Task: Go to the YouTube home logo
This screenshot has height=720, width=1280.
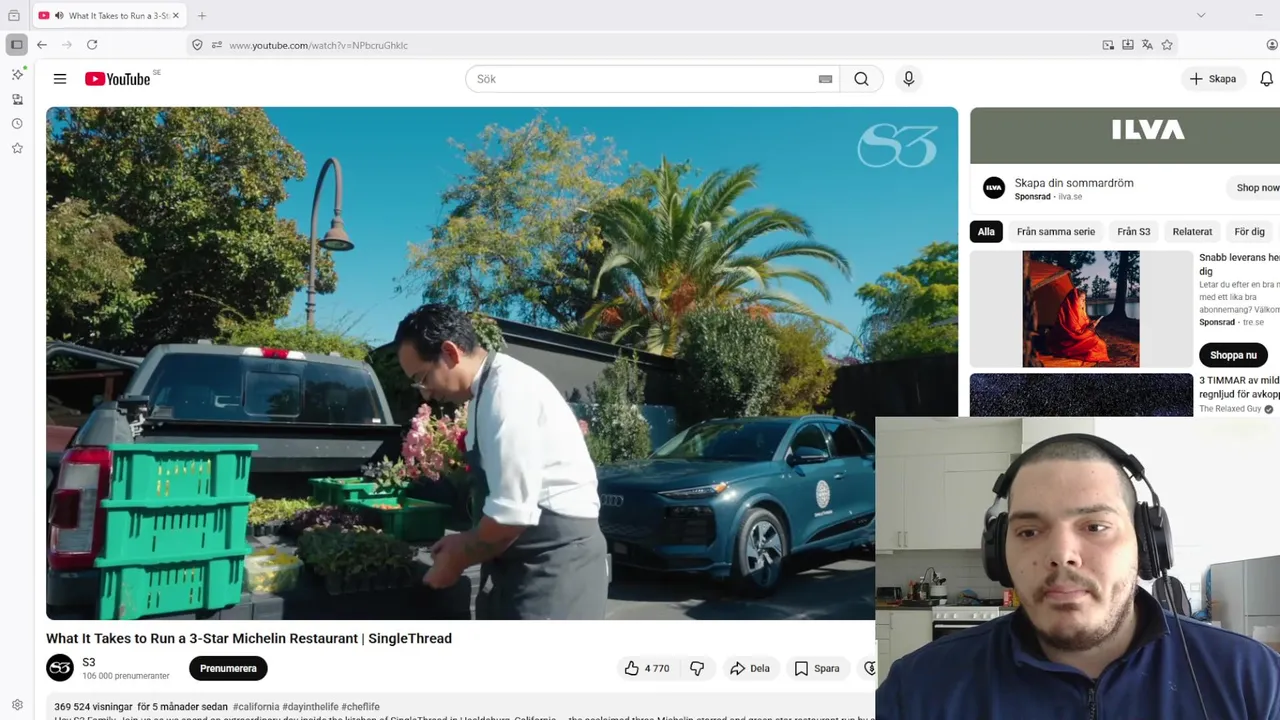Action: point(117,79)
